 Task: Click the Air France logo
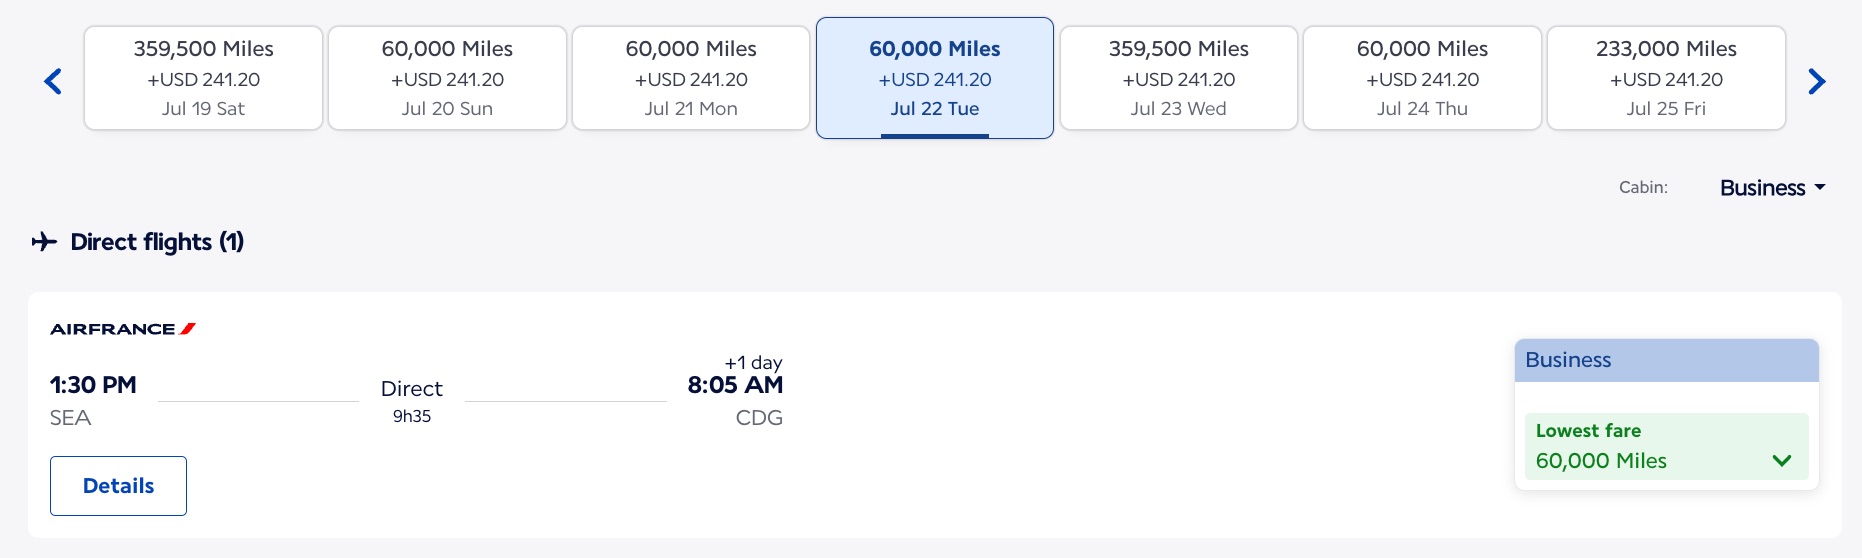123,329
